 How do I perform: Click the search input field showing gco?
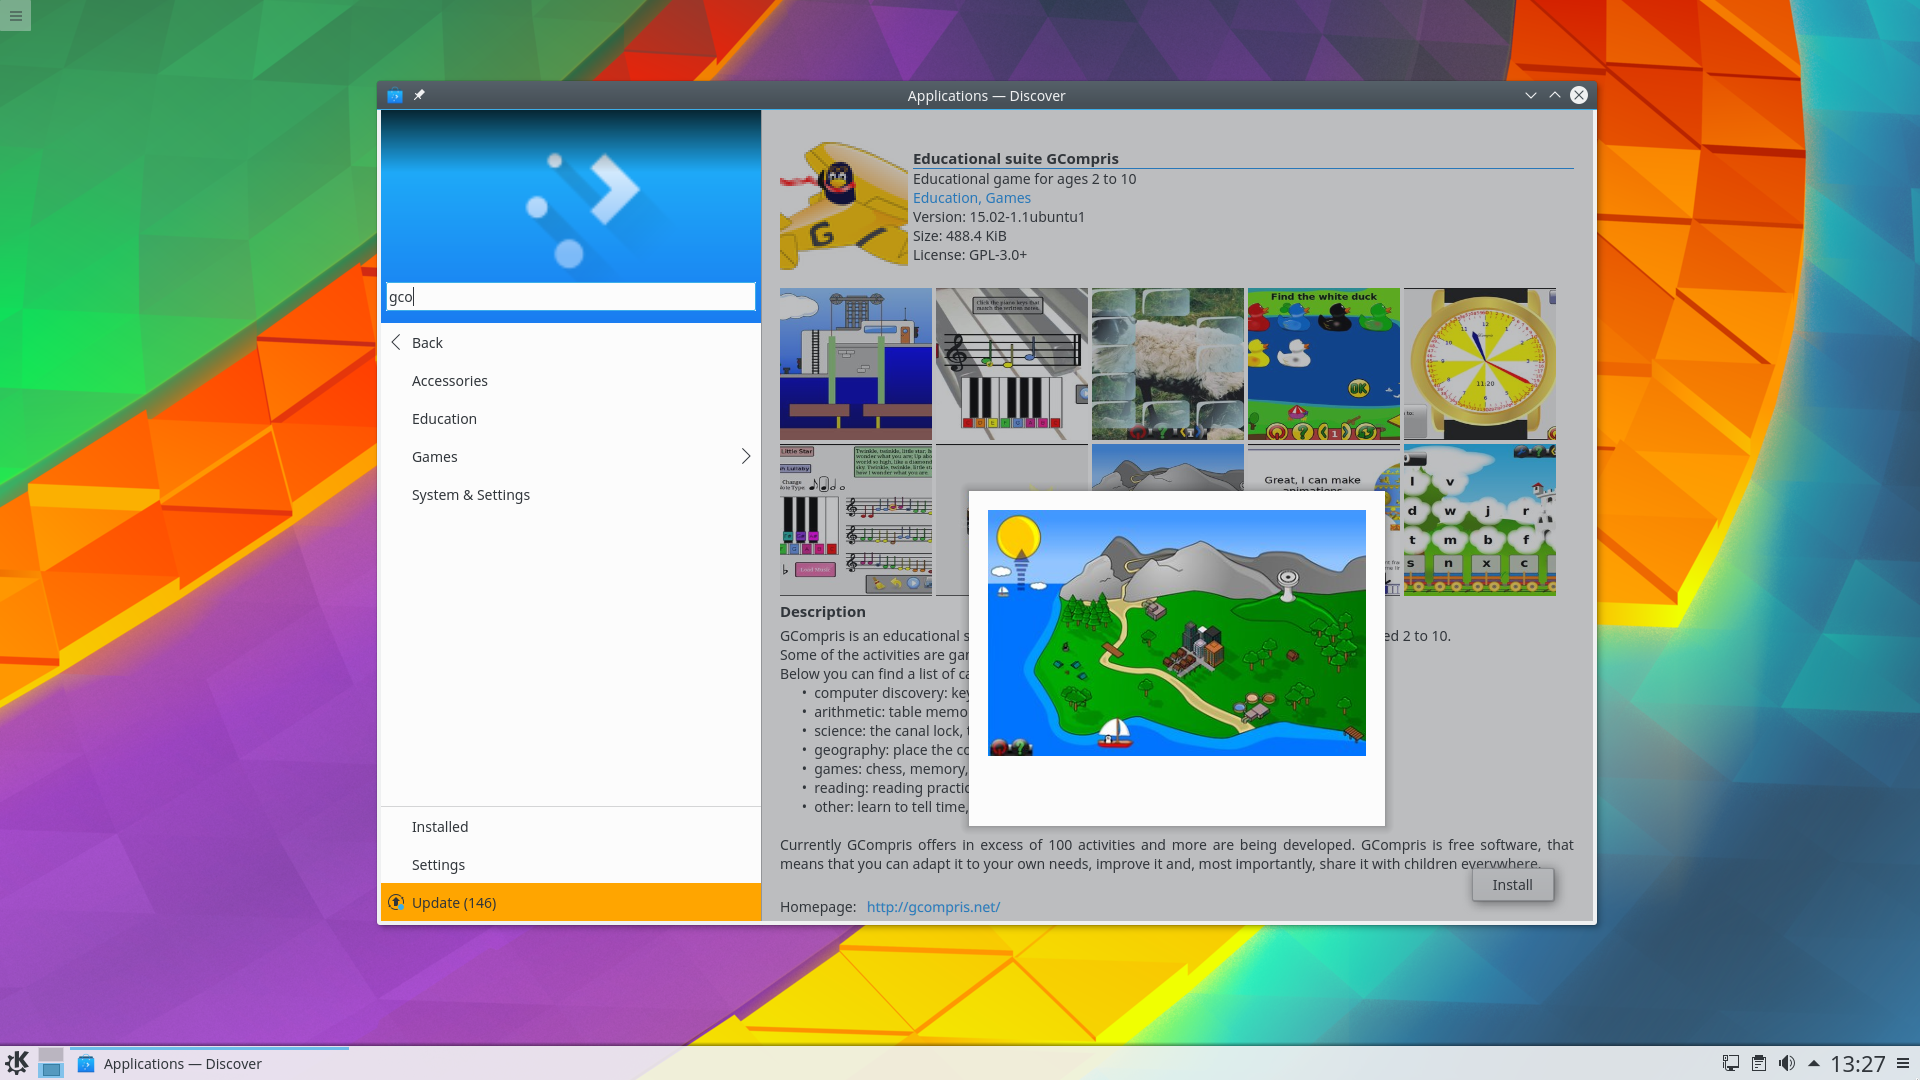pos(570,295)
